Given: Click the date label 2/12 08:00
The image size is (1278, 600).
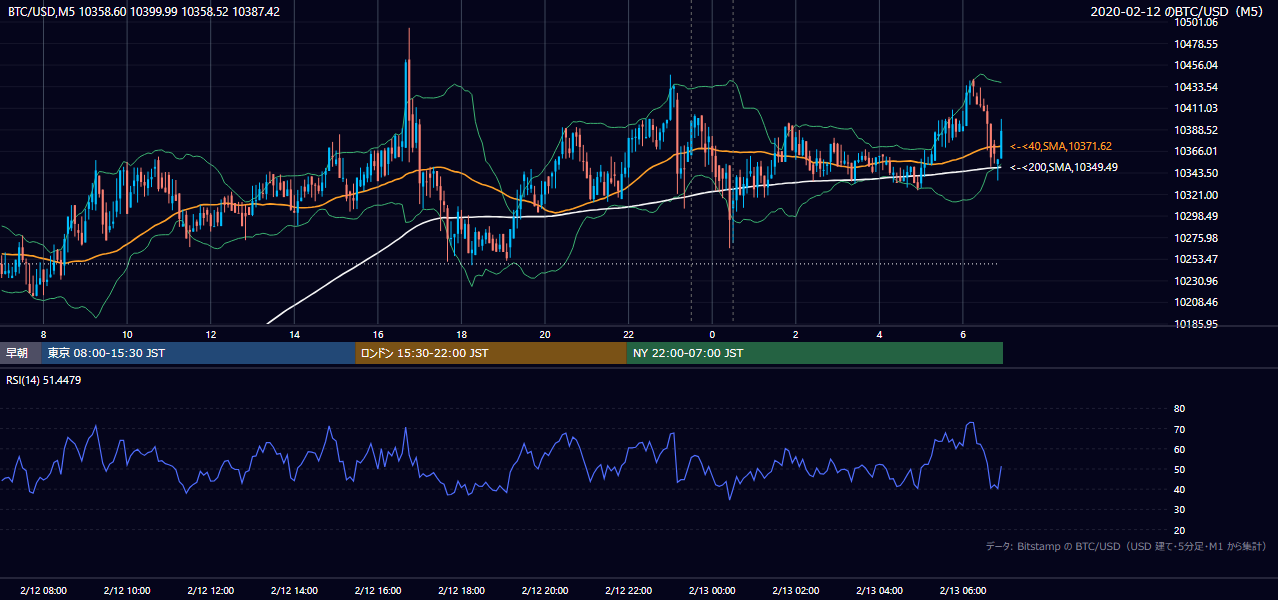Looking at the screenshot, I should click(43, 590).
